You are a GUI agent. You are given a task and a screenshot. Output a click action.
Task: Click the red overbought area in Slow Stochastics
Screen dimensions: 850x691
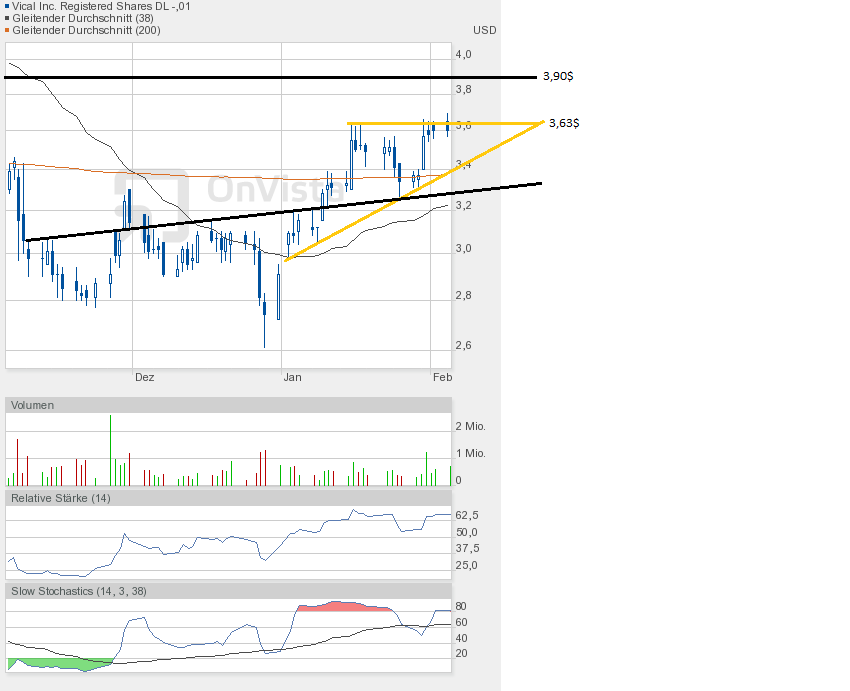coord(340,606)
